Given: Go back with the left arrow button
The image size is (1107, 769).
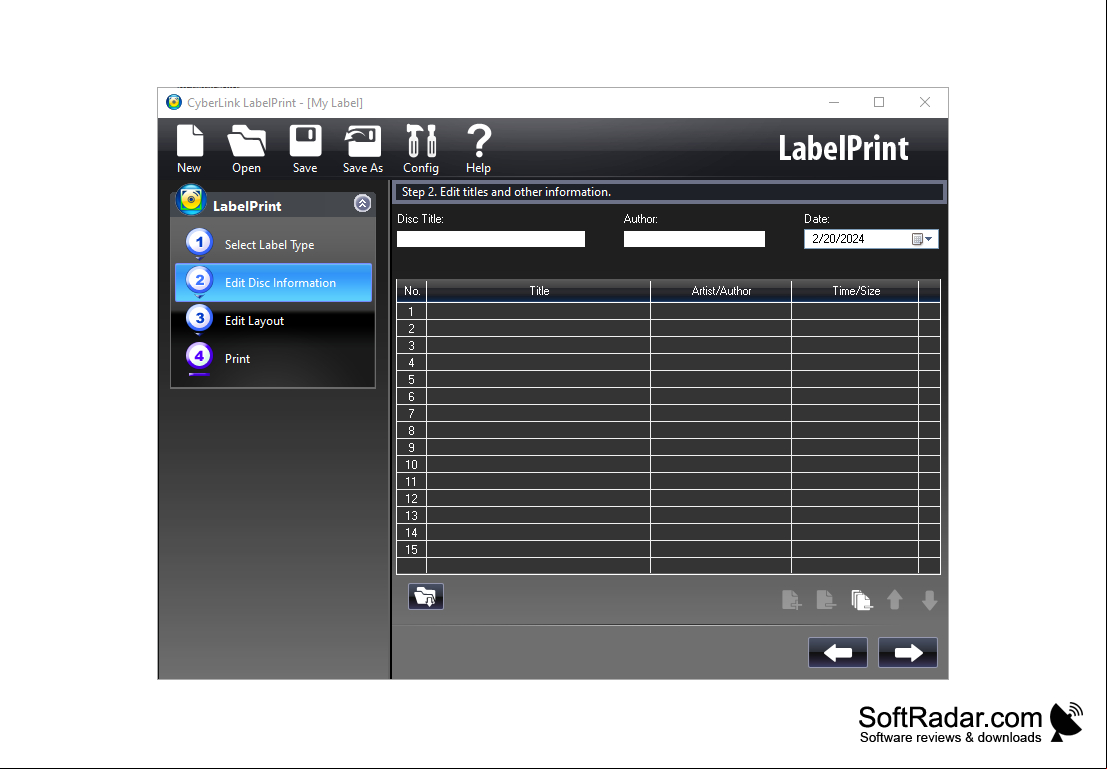Looking at the screenshot, I should (x=838, y=652).
